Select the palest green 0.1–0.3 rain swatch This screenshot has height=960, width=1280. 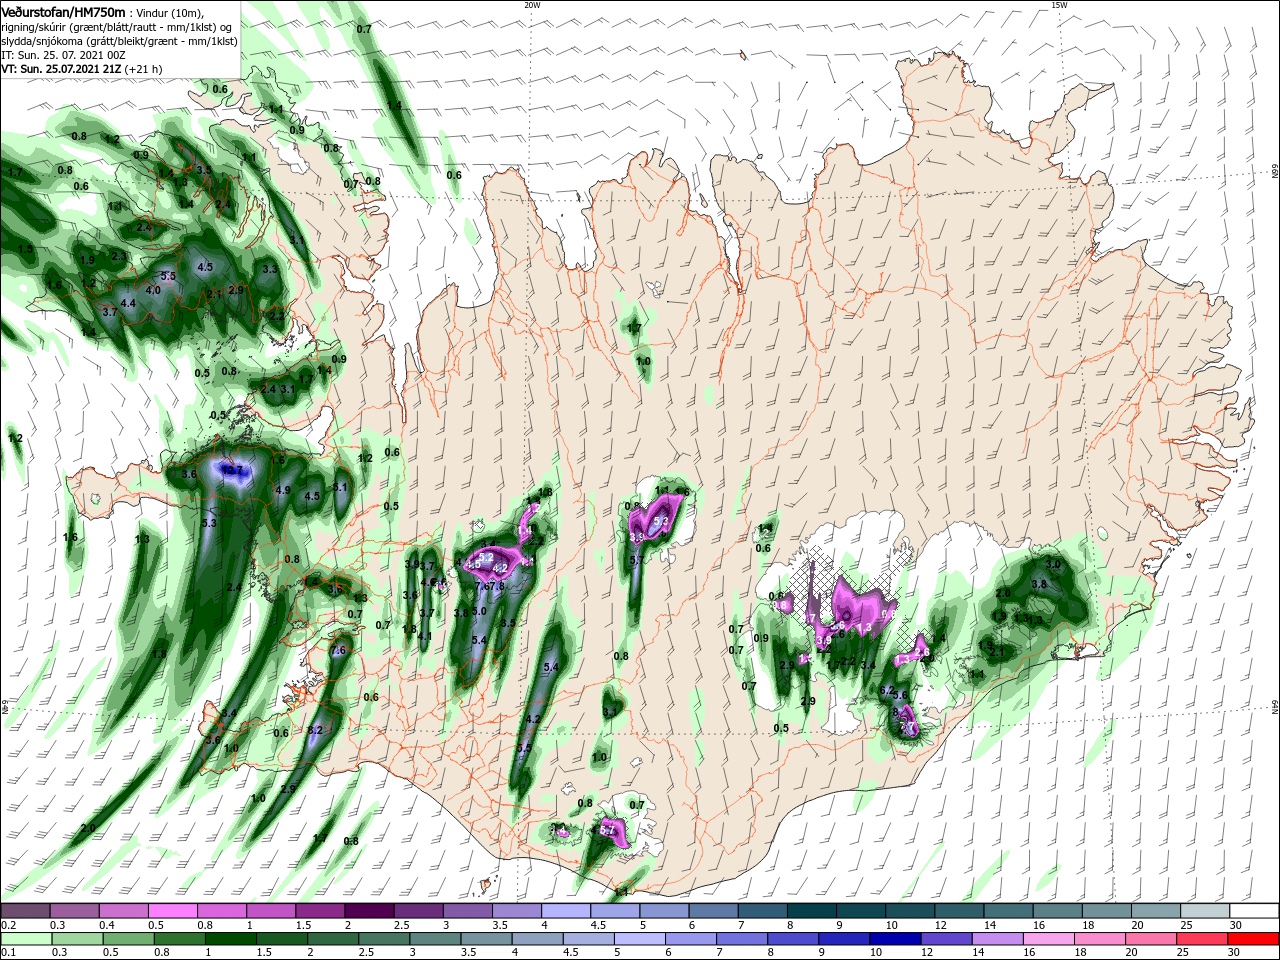tap(25, 939)
